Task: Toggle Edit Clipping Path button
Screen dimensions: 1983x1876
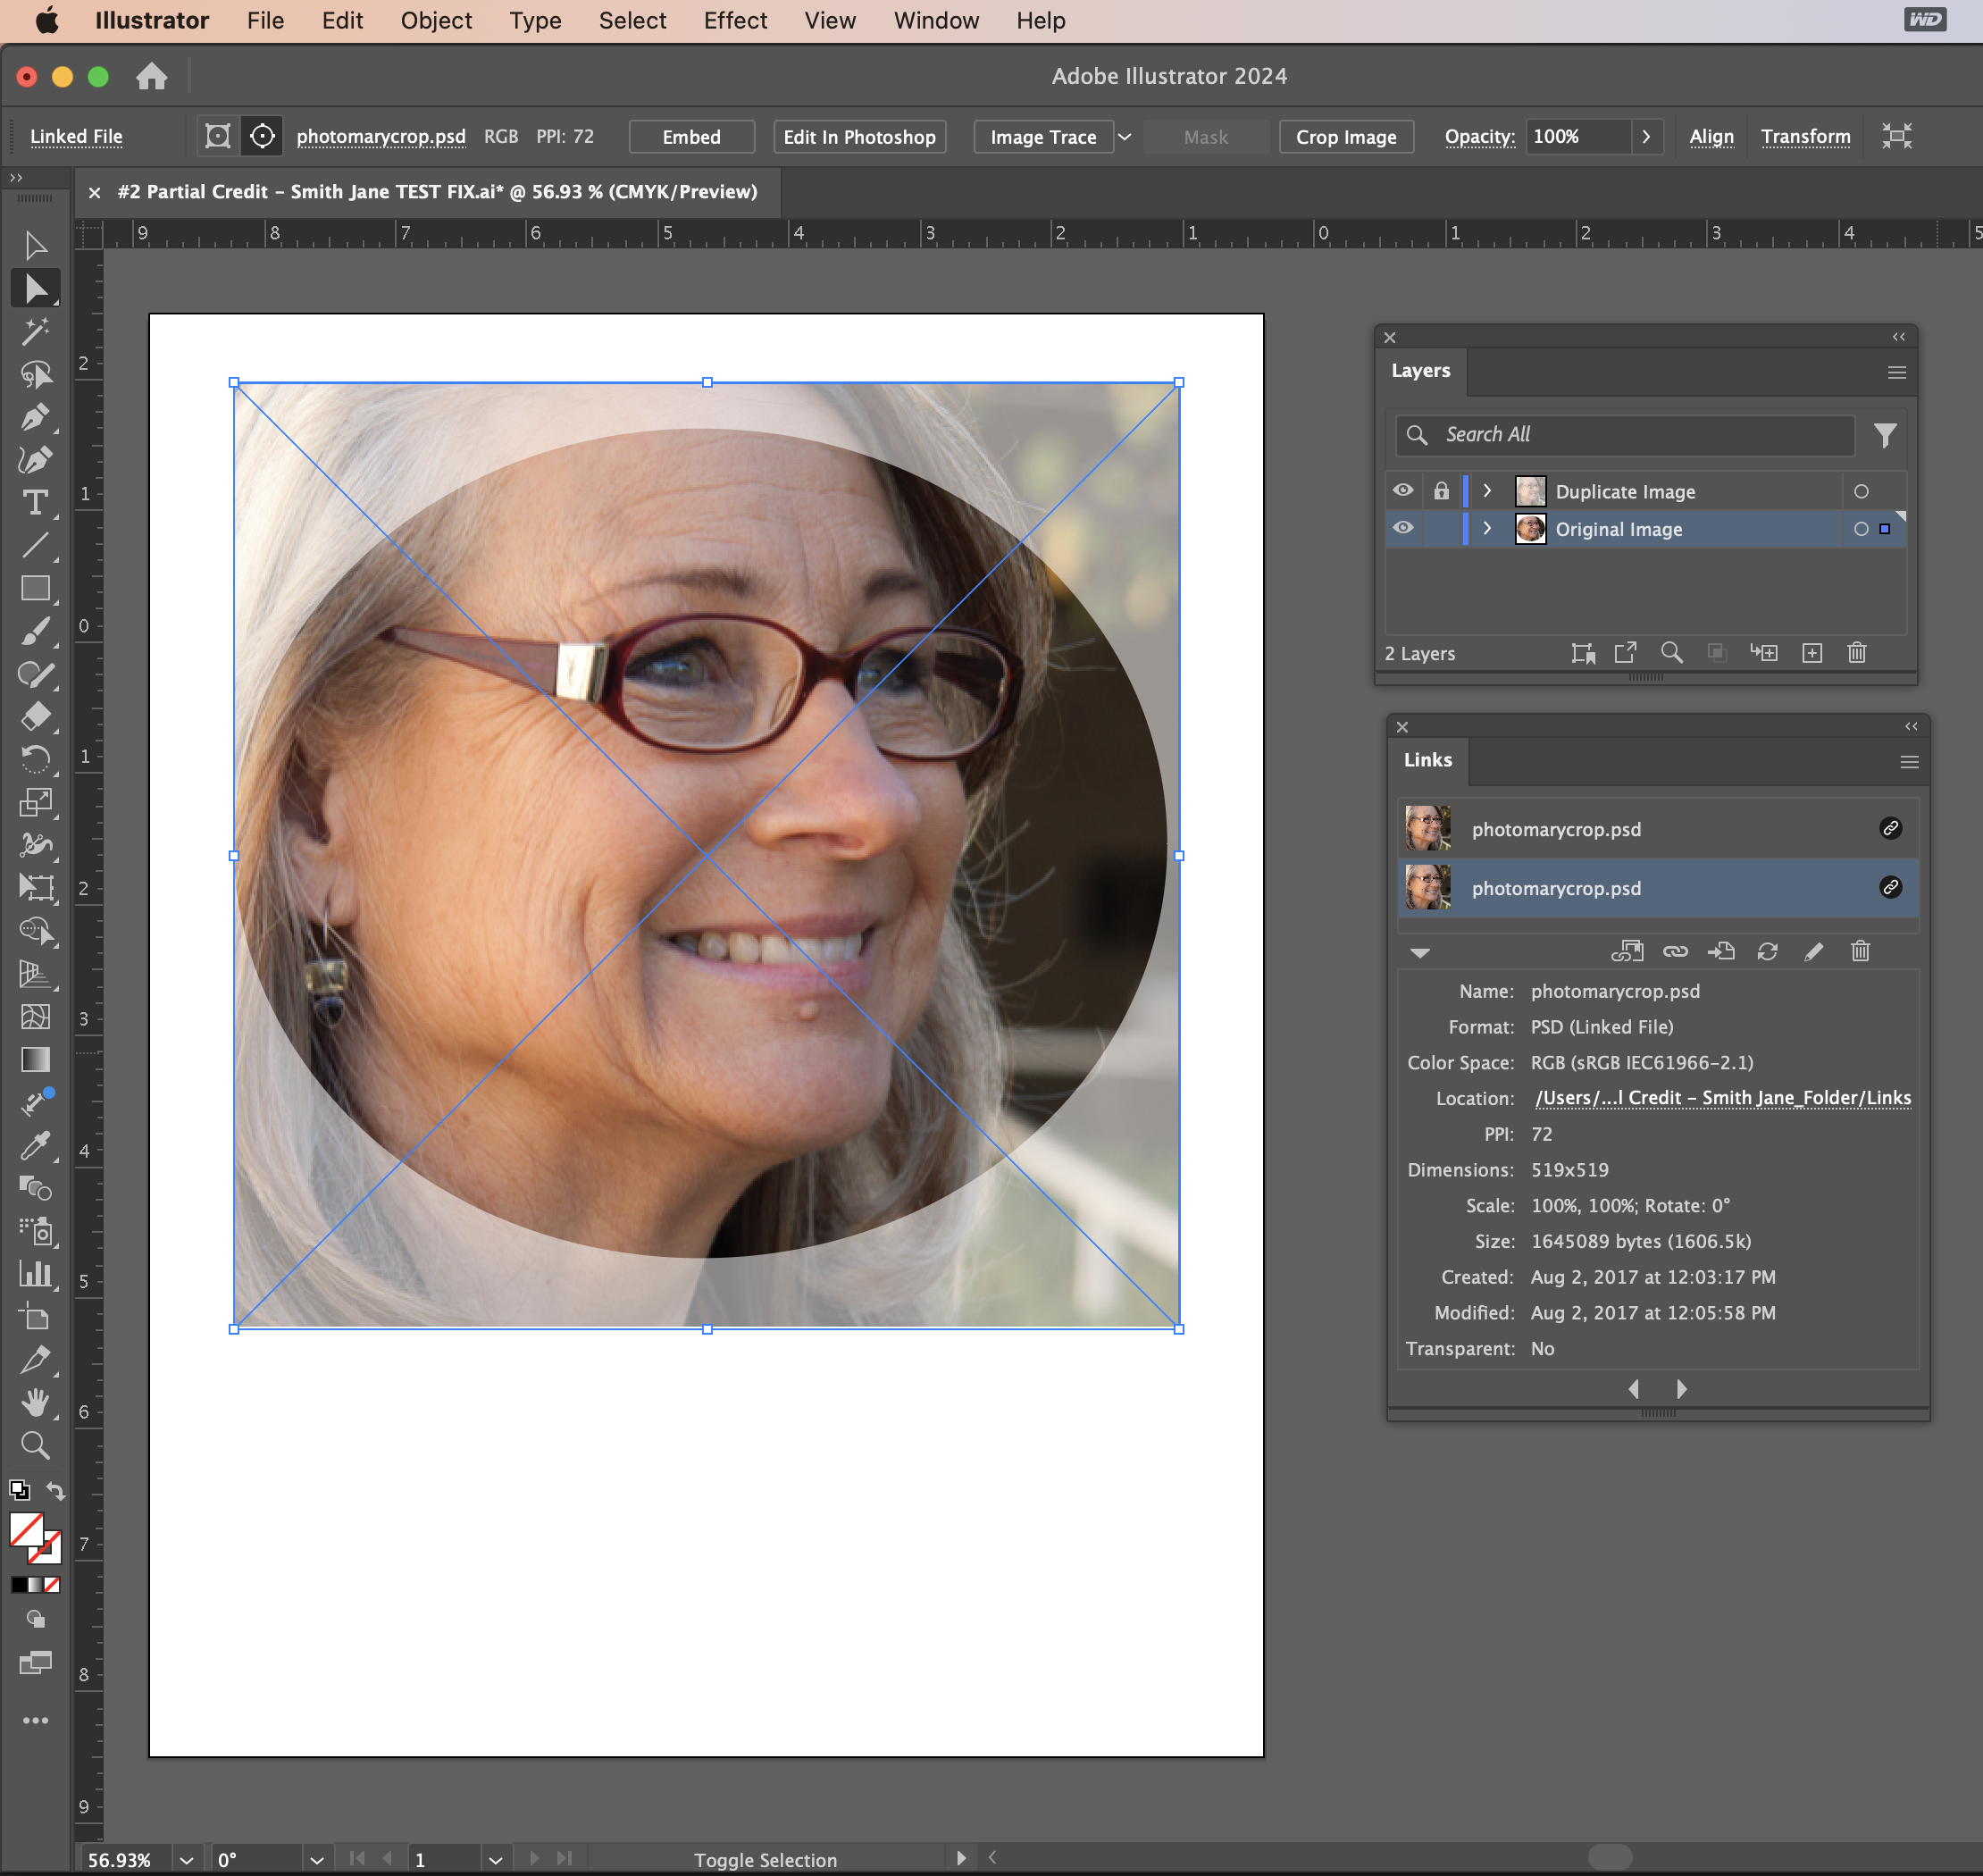Action: 217,136
